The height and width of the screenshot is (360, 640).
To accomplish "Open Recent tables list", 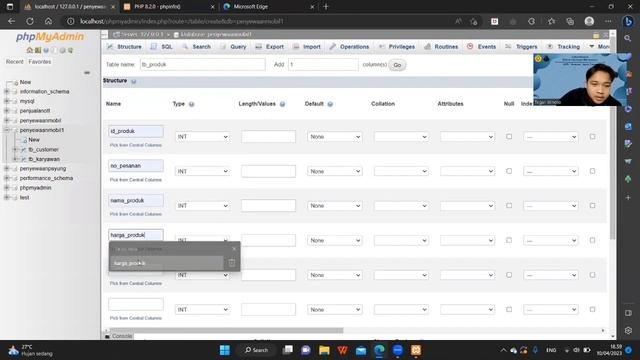I will coord(15,62).
